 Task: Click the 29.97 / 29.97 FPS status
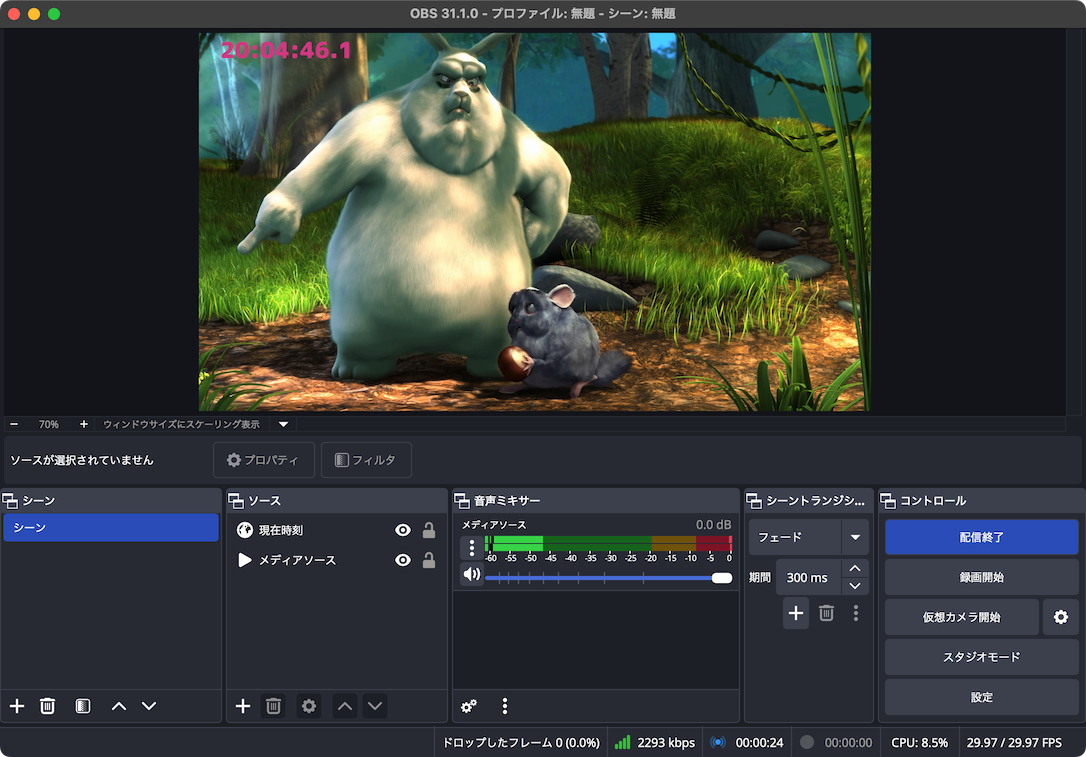(x=1014, y=742)
